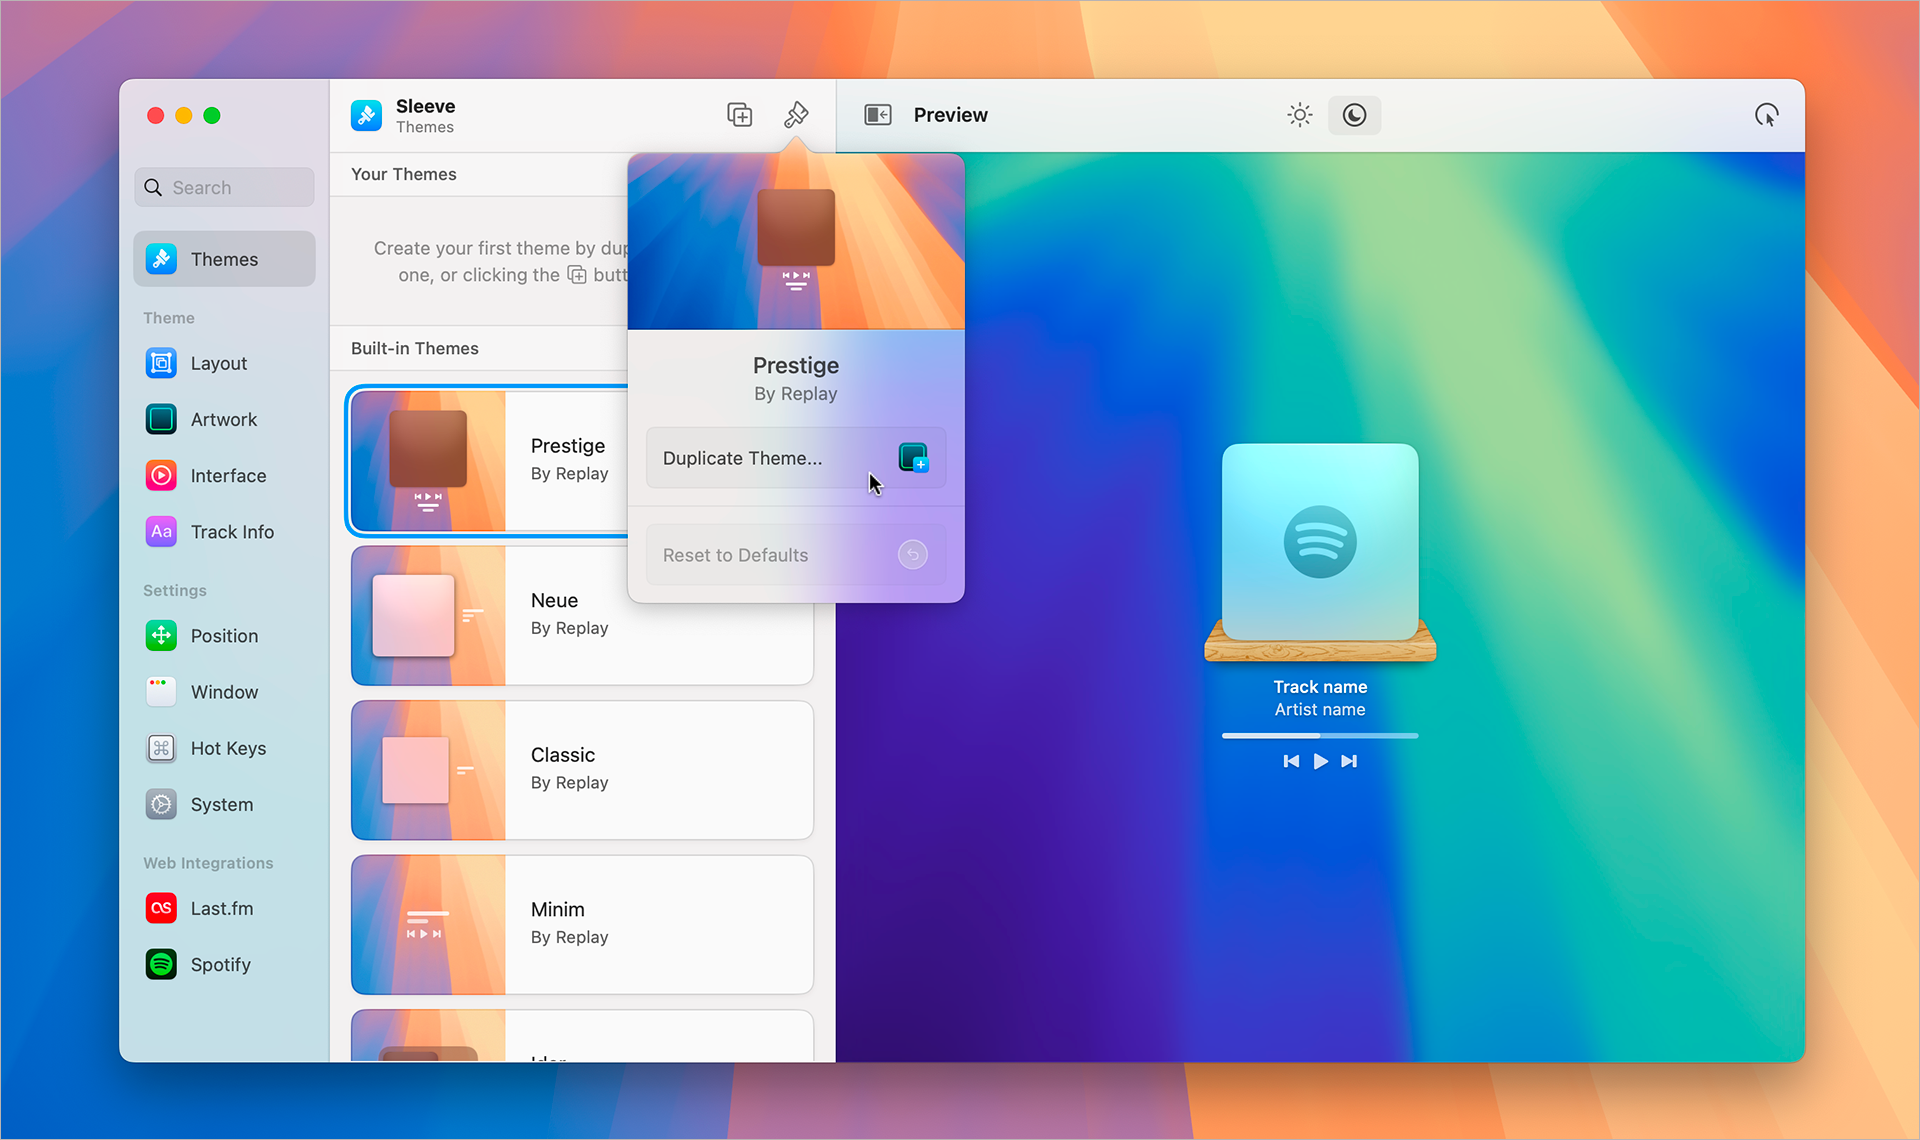Screen dimensions: 1920x1140
Task: Open the Layout section icon
Action: 161,363
